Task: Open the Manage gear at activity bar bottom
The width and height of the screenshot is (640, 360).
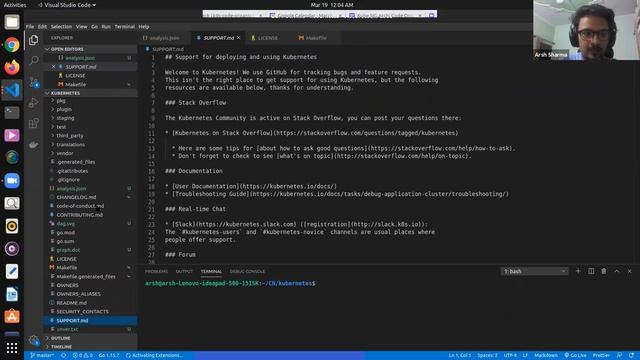Action: [33, 340]
